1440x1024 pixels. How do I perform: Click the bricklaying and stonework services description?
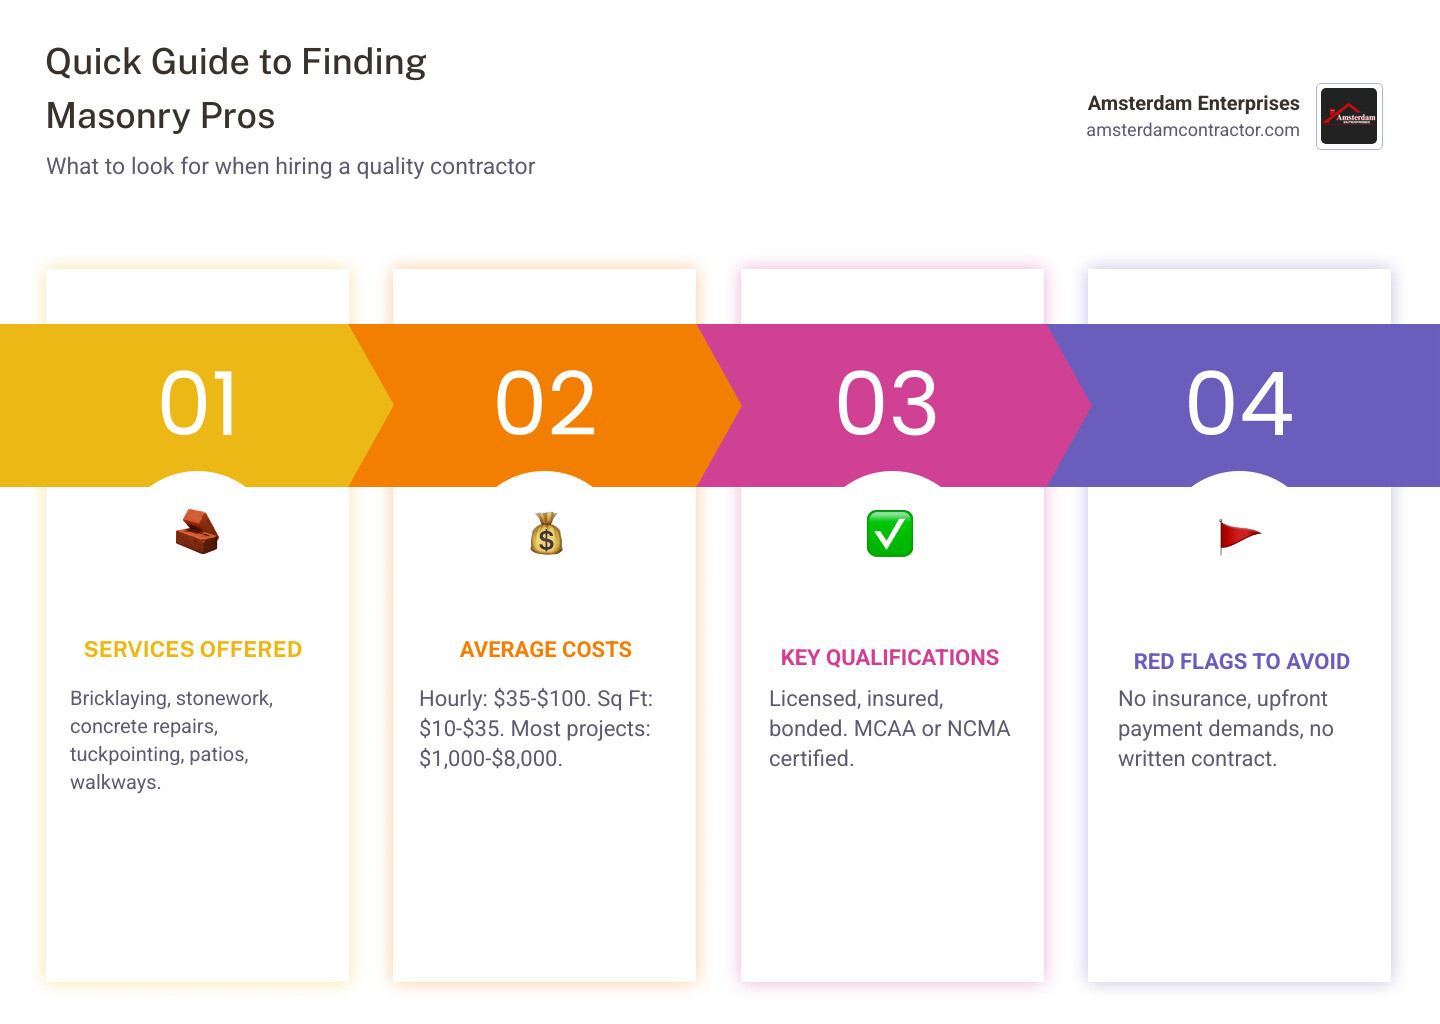point(171,740)
